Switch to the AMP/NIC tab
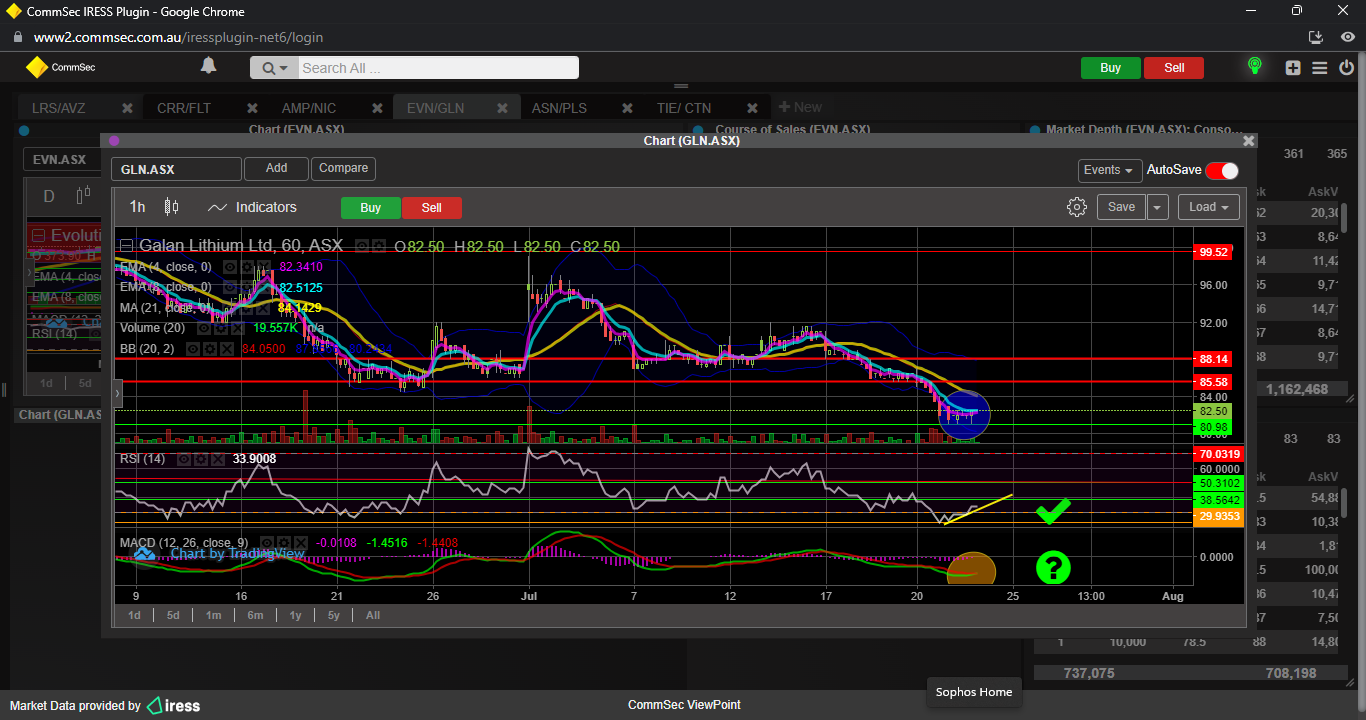The width and height of the screenshot is (1366, 720). click(x=309, y=108)
